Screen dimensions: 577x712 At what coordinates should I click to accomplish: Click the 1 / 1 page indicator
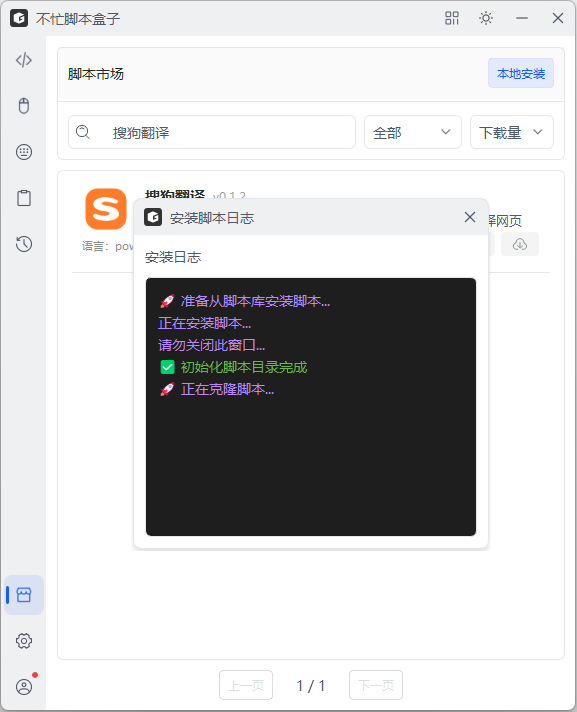[311, 686]
